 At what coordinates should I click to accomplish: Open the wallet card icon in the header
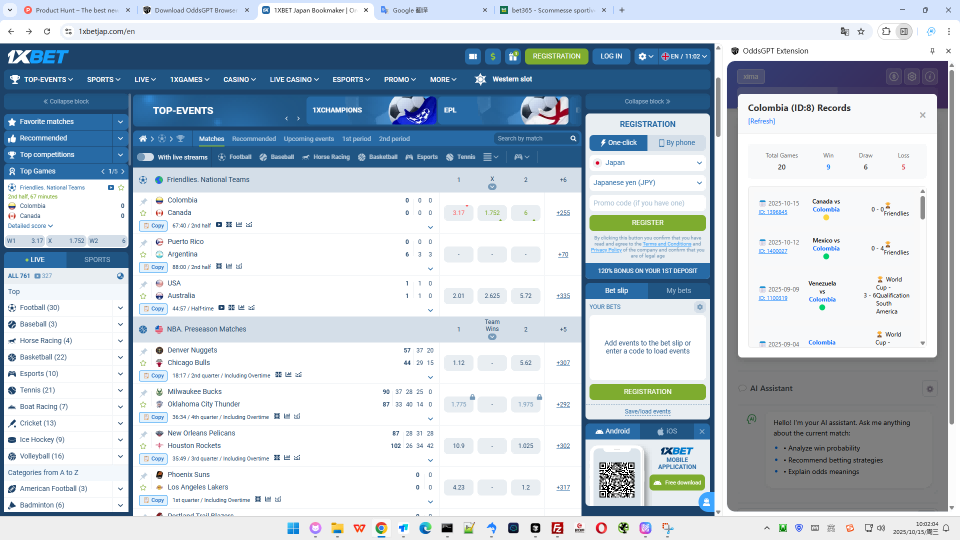tap(473, 56)
